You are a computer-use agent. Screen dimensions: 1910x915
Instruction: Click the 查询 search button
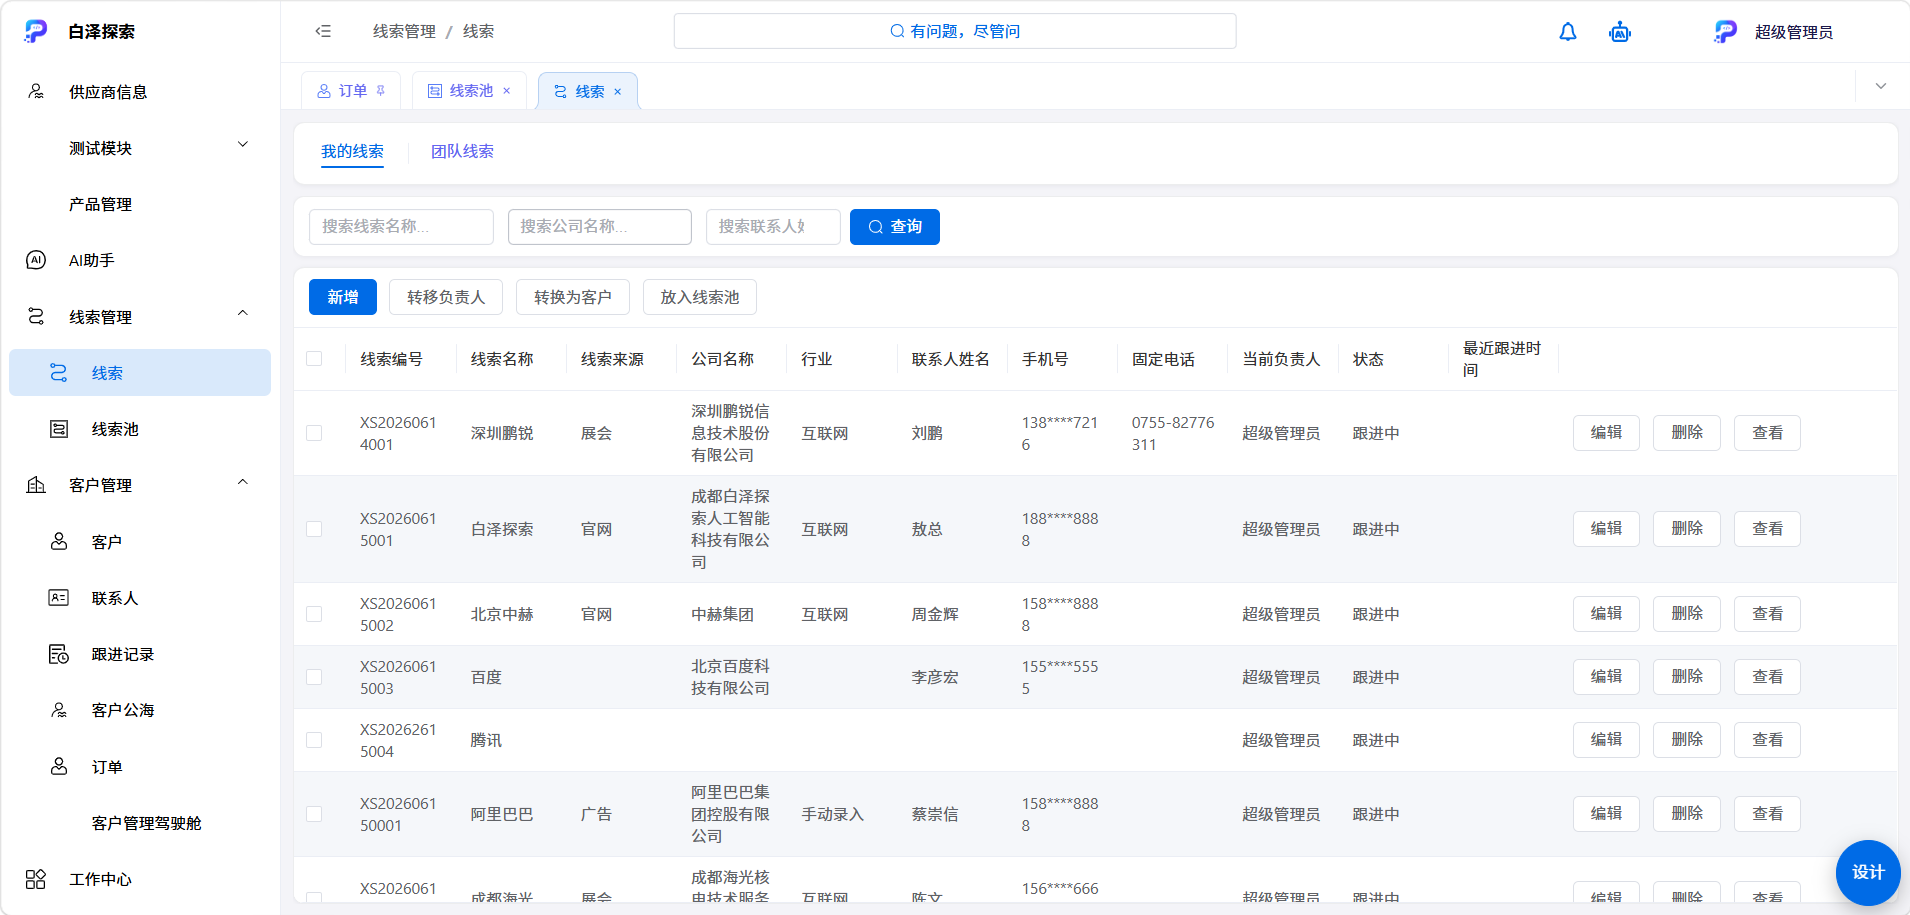click(895, 227)
